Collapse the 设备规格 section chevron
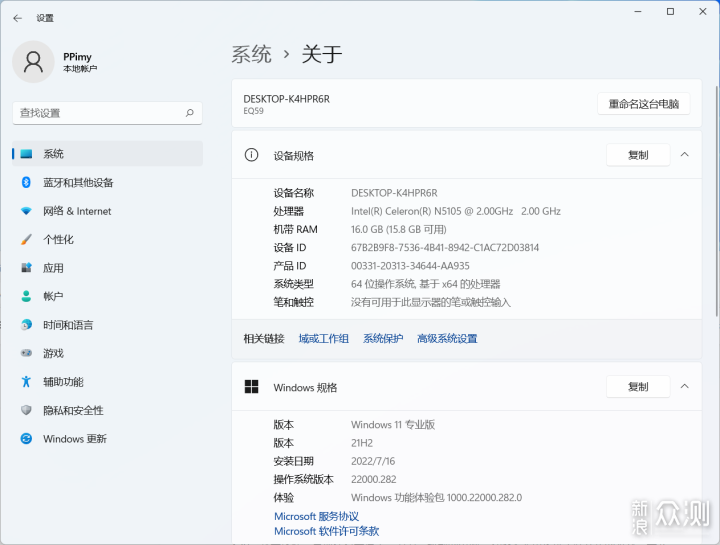Image resolution: width=720 pixels, height=545 pixels. click(684, 155)
